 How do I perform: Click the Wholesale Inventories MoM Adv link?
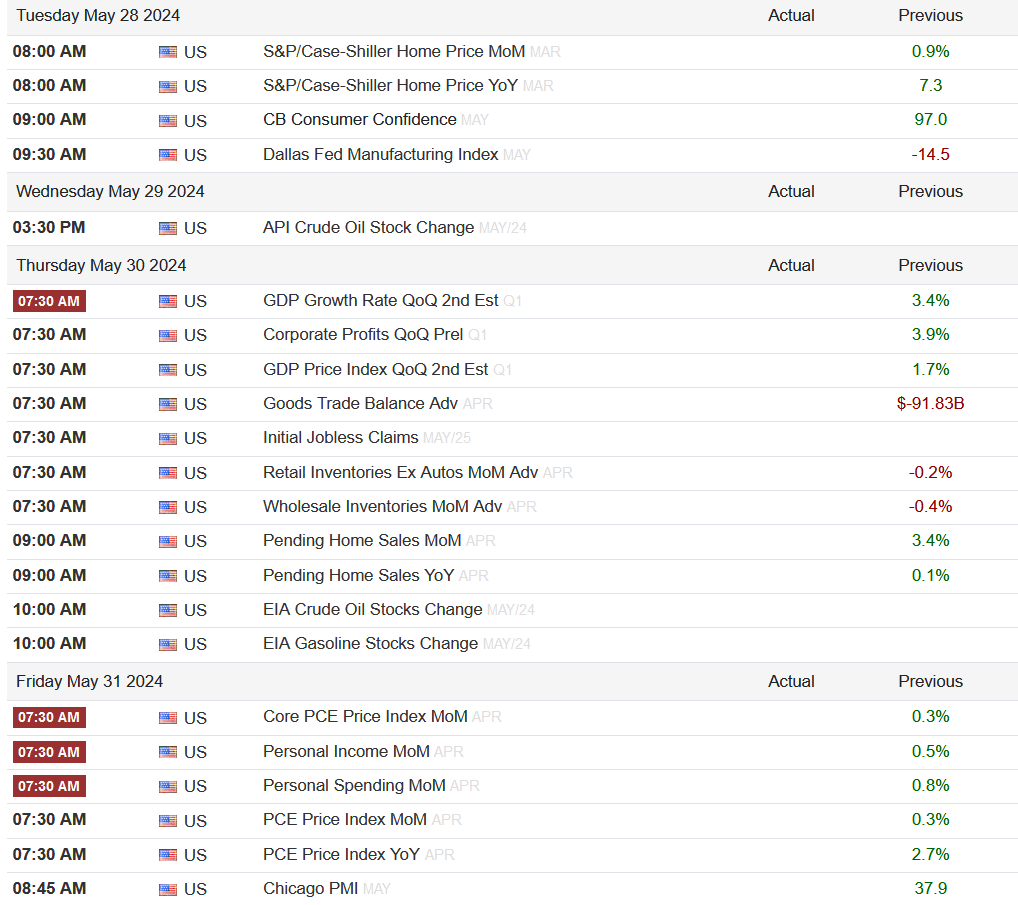382,506
